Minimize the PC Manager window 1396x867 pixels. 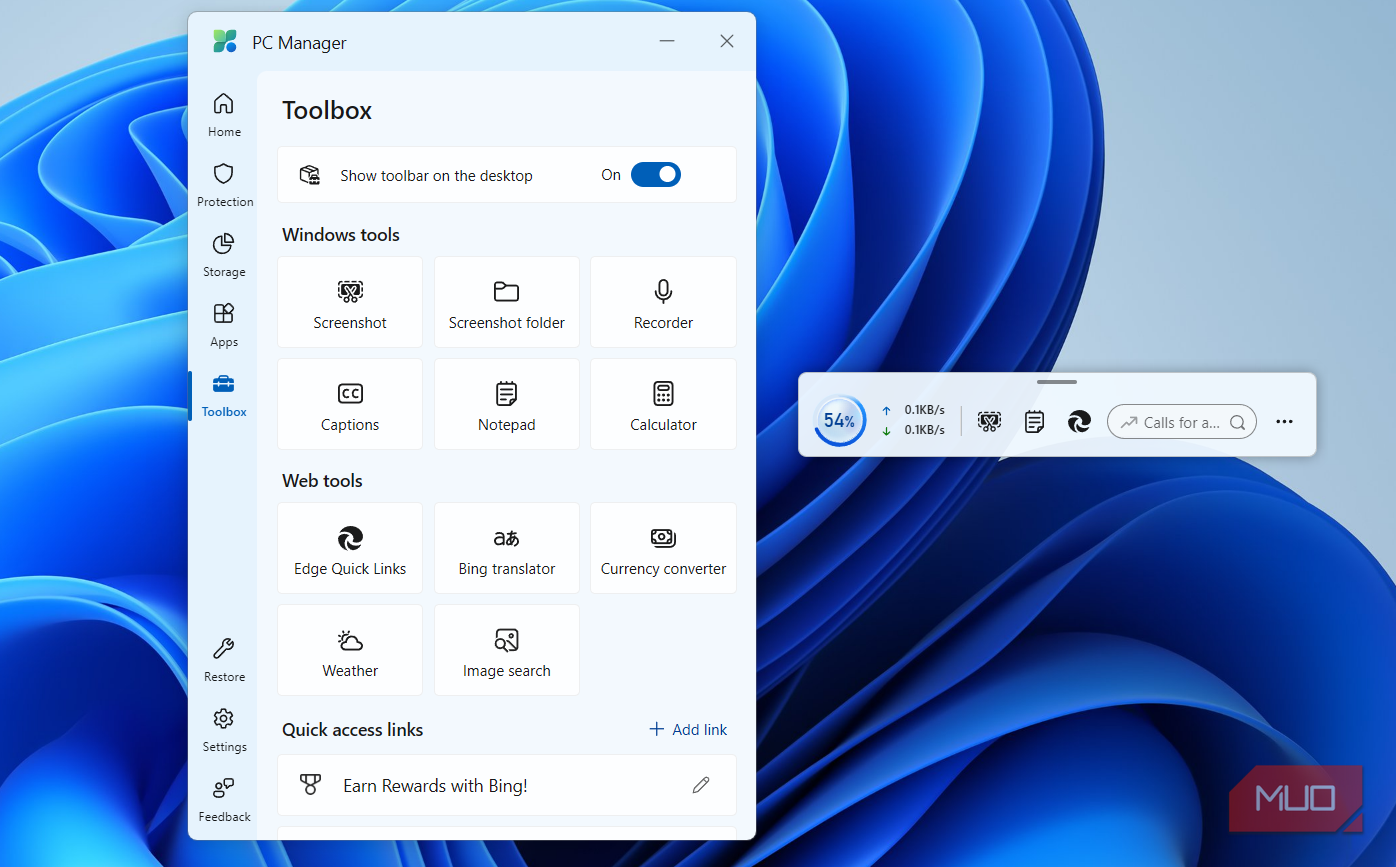(x=667, y=41)
